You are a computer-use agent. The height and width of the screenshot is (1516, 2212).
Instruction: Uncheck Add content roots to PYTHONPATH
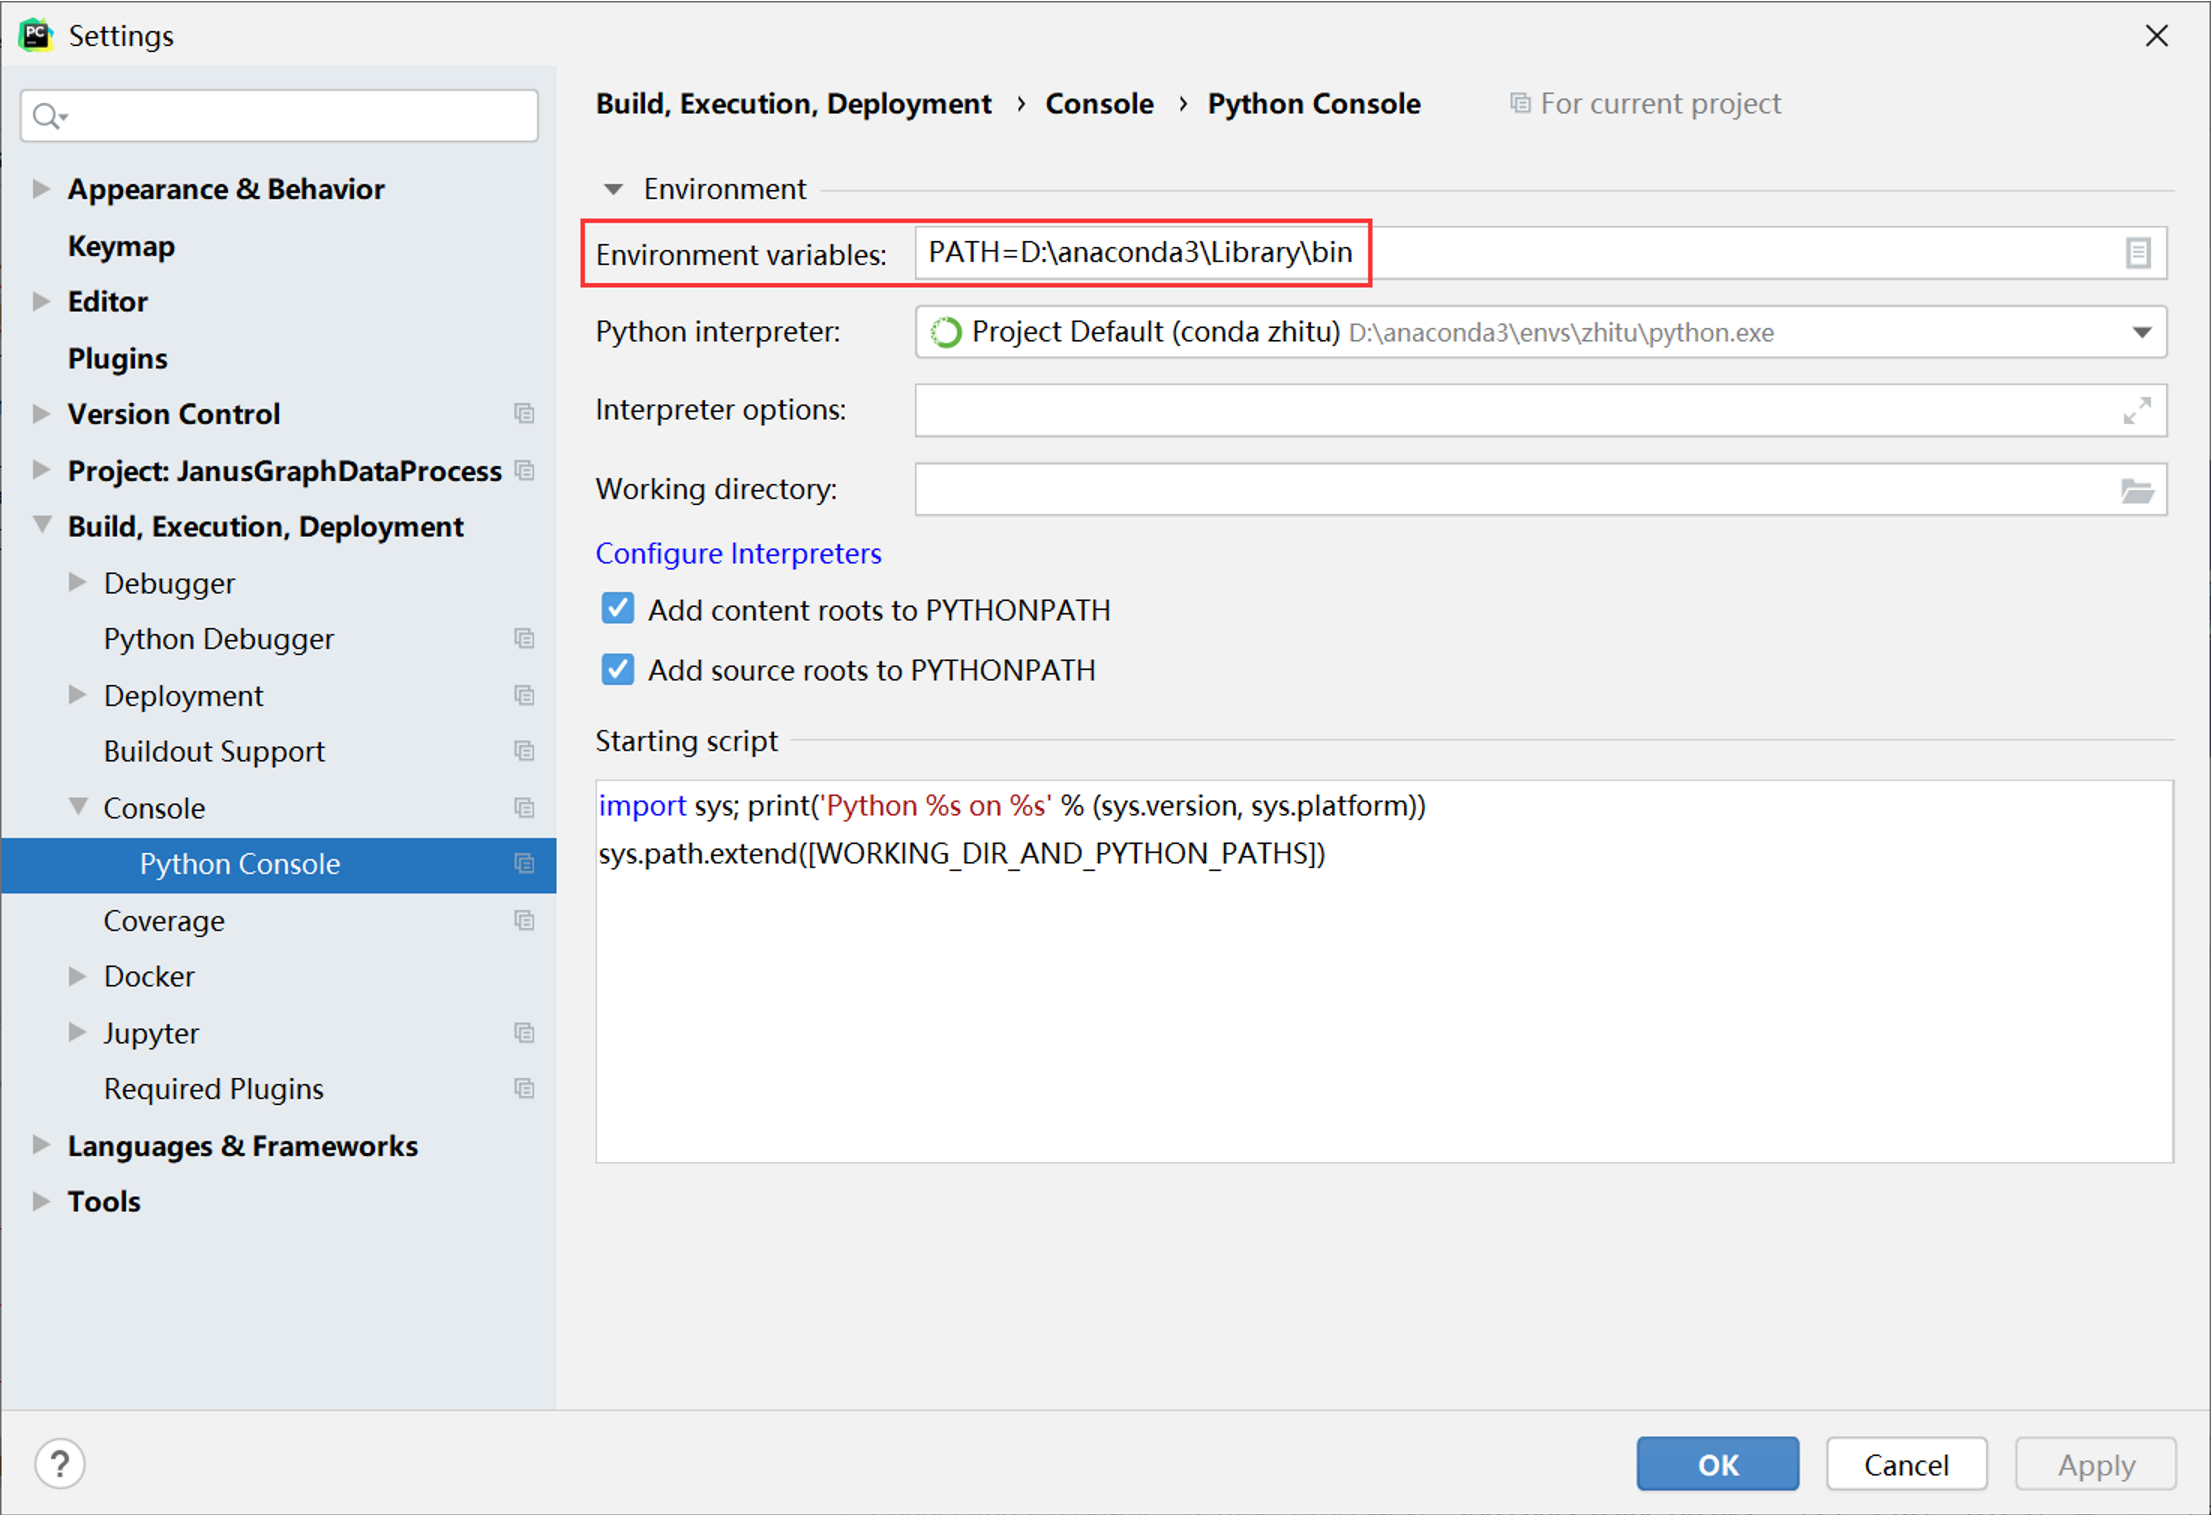617,608
